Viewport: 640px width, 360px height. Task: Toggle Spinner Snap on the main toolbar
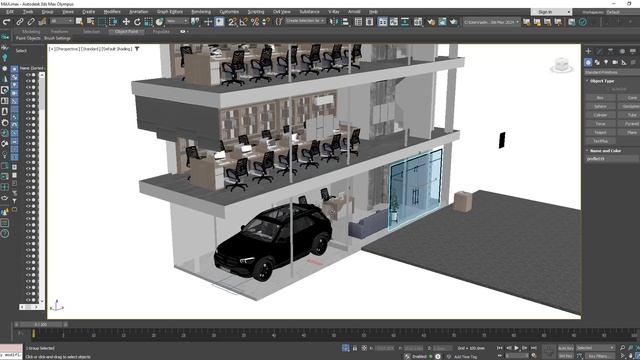266,22
